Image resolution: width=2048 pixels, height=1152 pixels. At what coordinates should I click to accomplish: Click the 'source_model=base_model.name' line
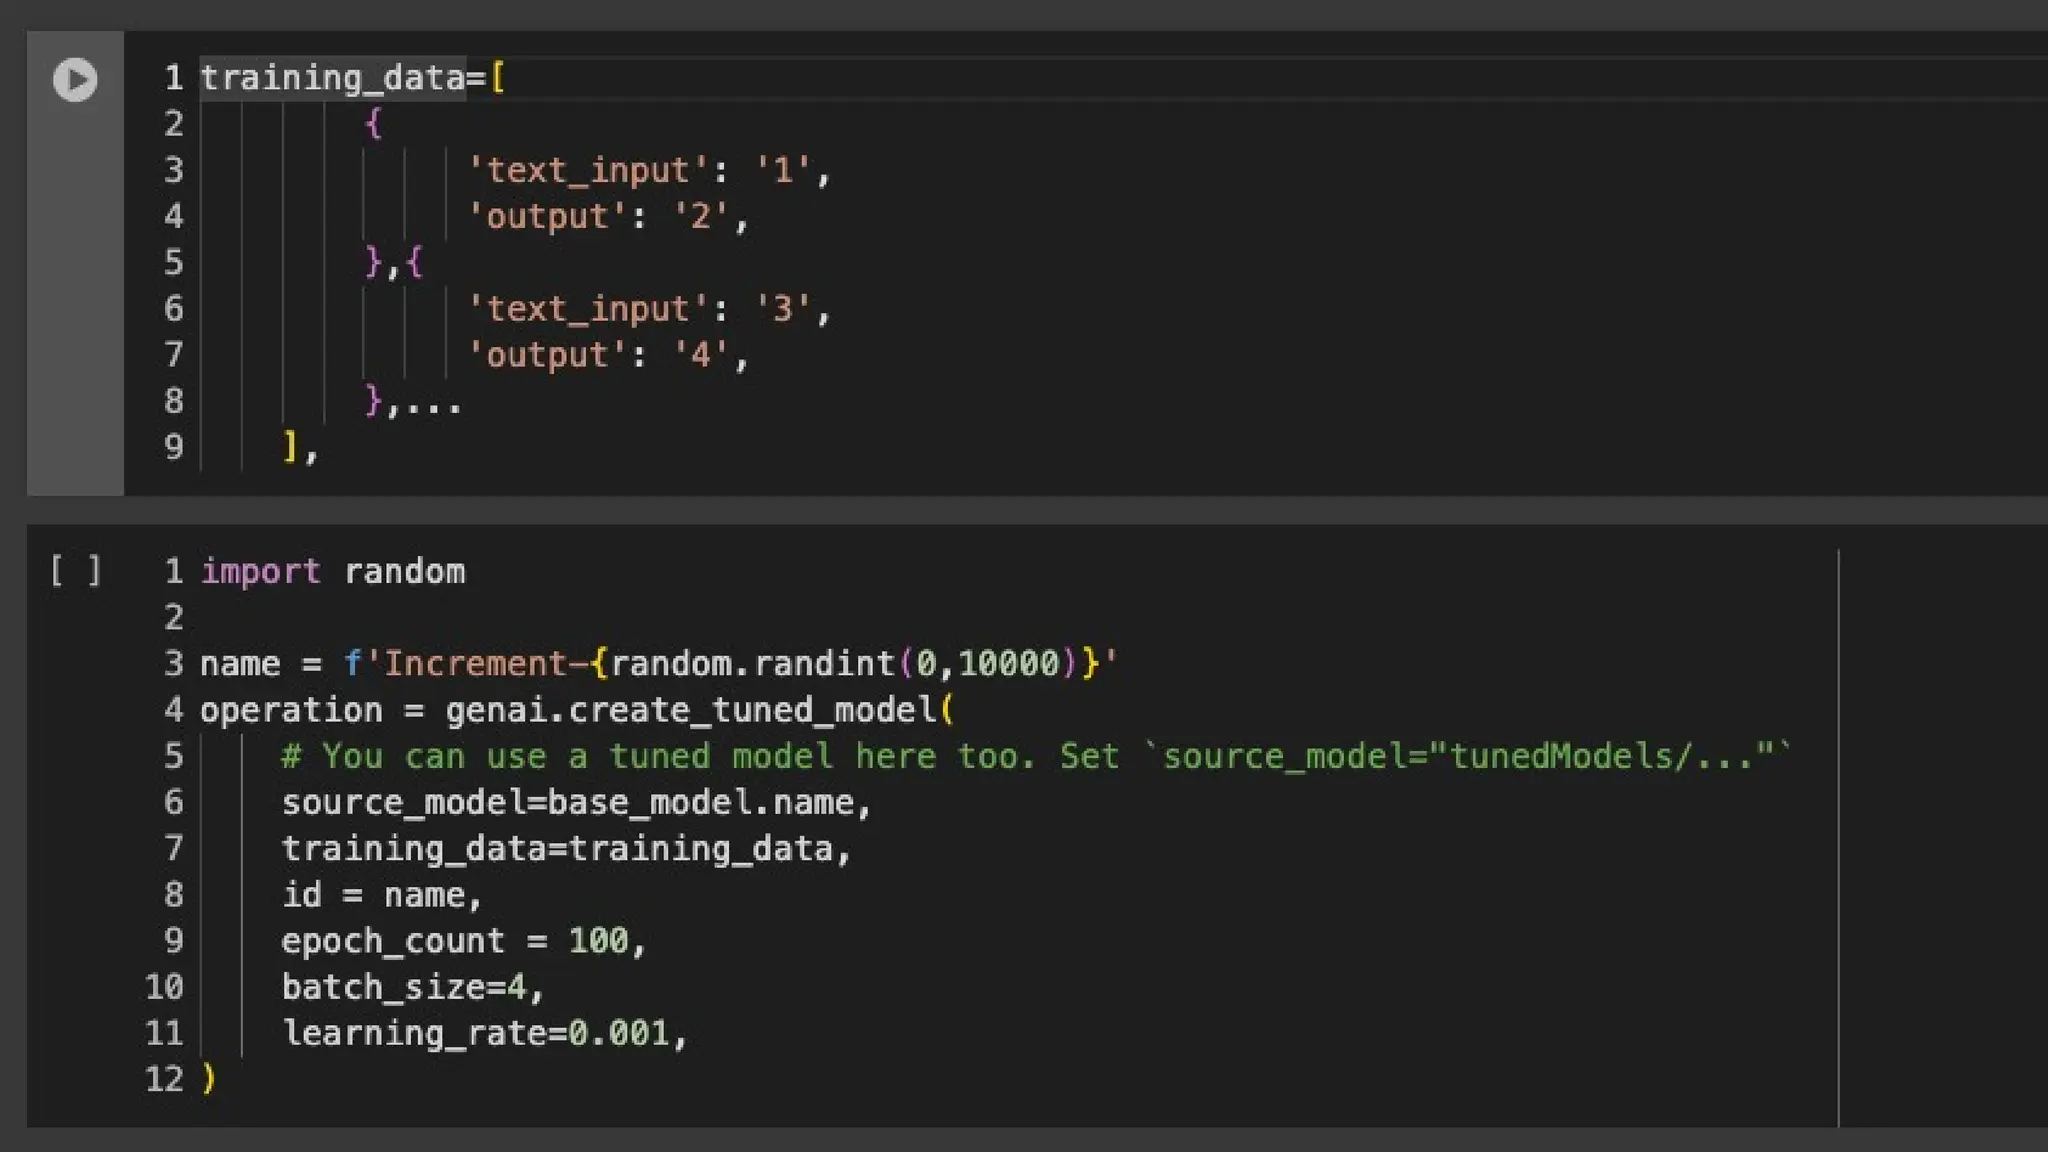(576, 803)
